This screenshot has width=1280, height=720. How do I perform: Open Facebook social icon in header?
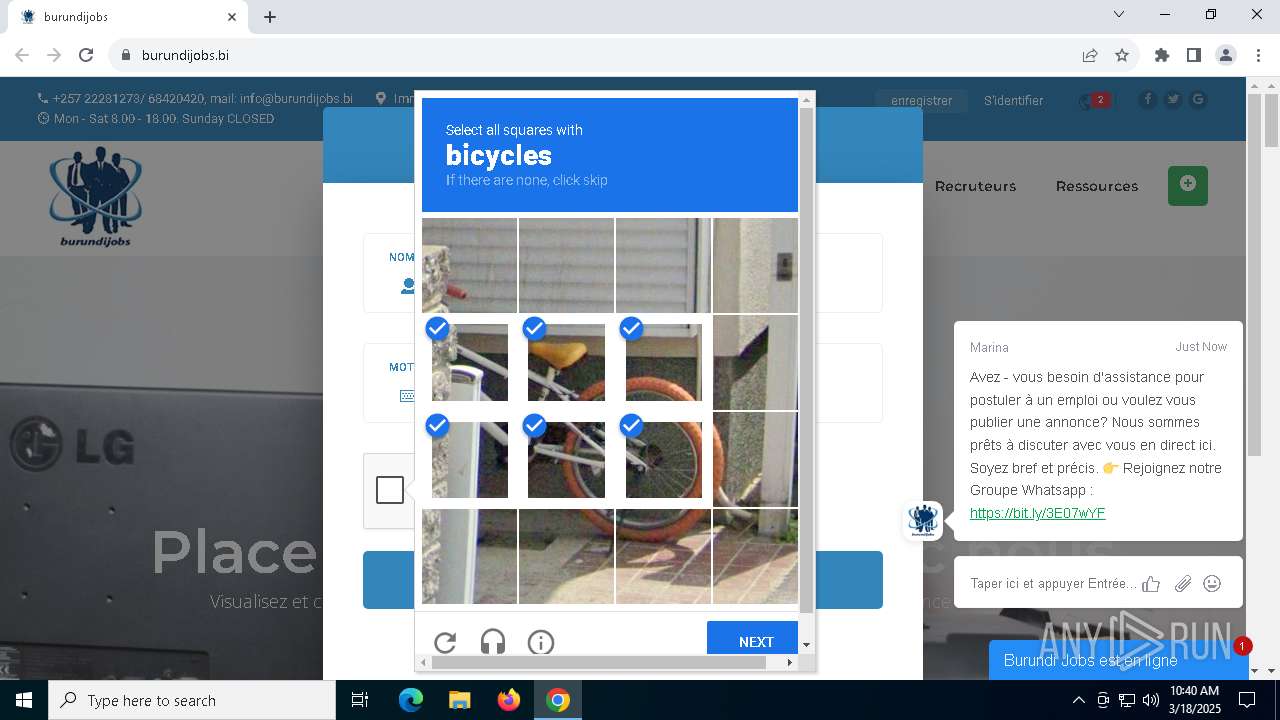tap(1147, 99)
